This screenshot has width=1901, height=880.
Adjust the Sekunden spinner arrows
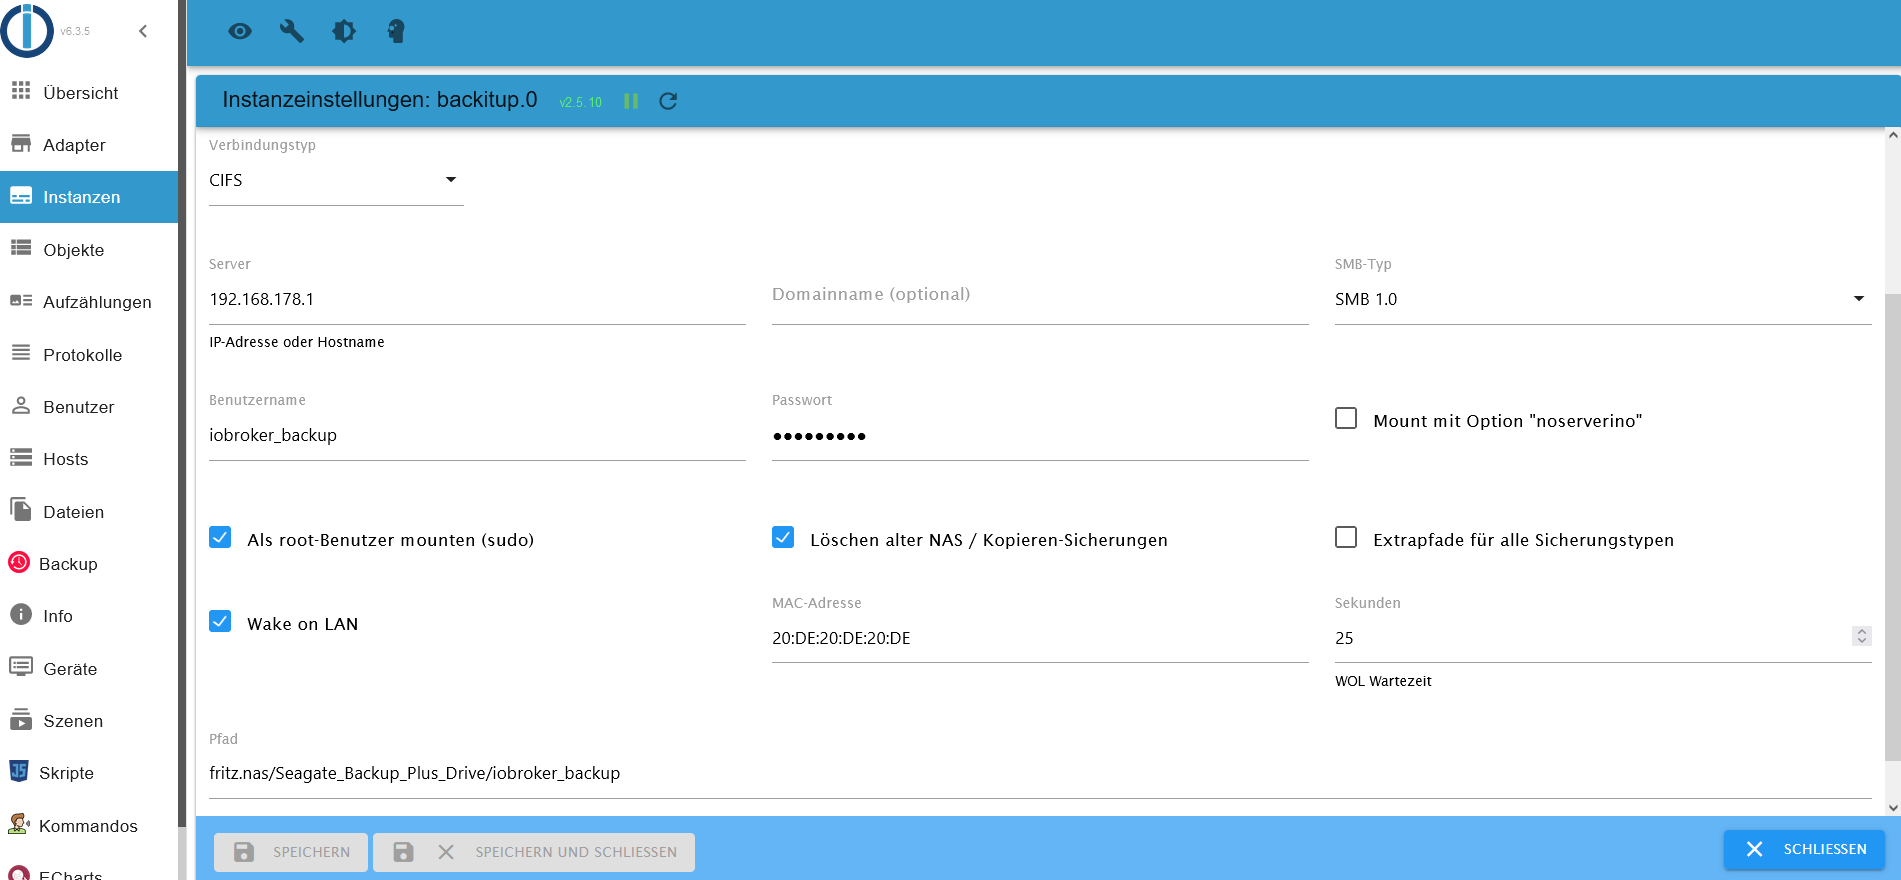(x=1862, y=636)
